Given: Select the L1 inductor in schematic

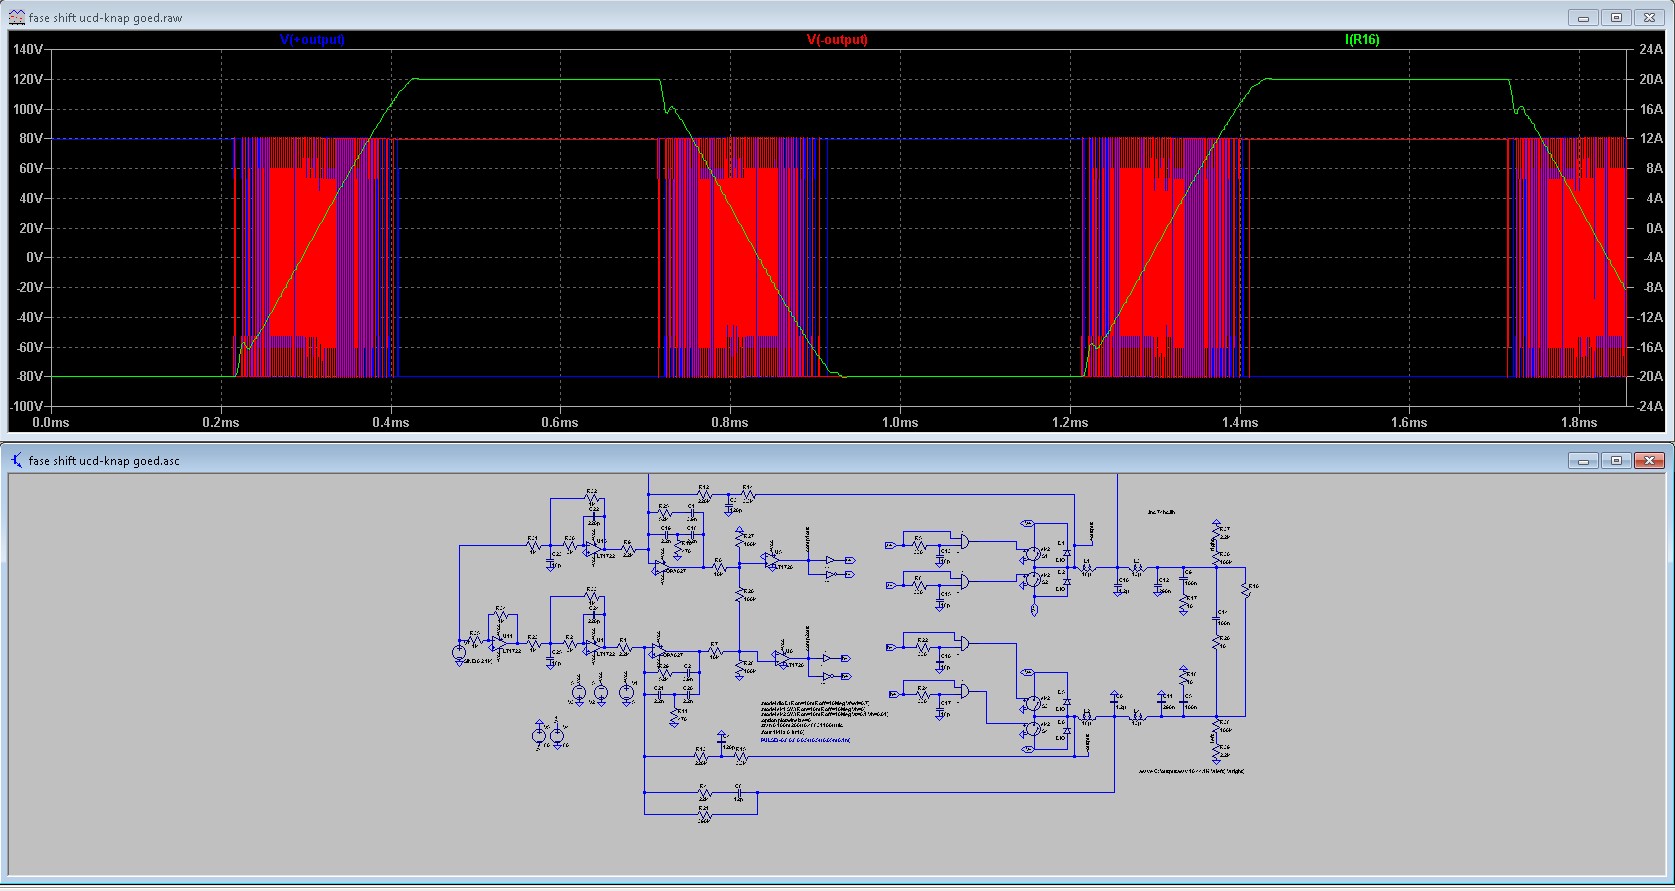Looking at the screenshot, I should [x=1087, y=568].
